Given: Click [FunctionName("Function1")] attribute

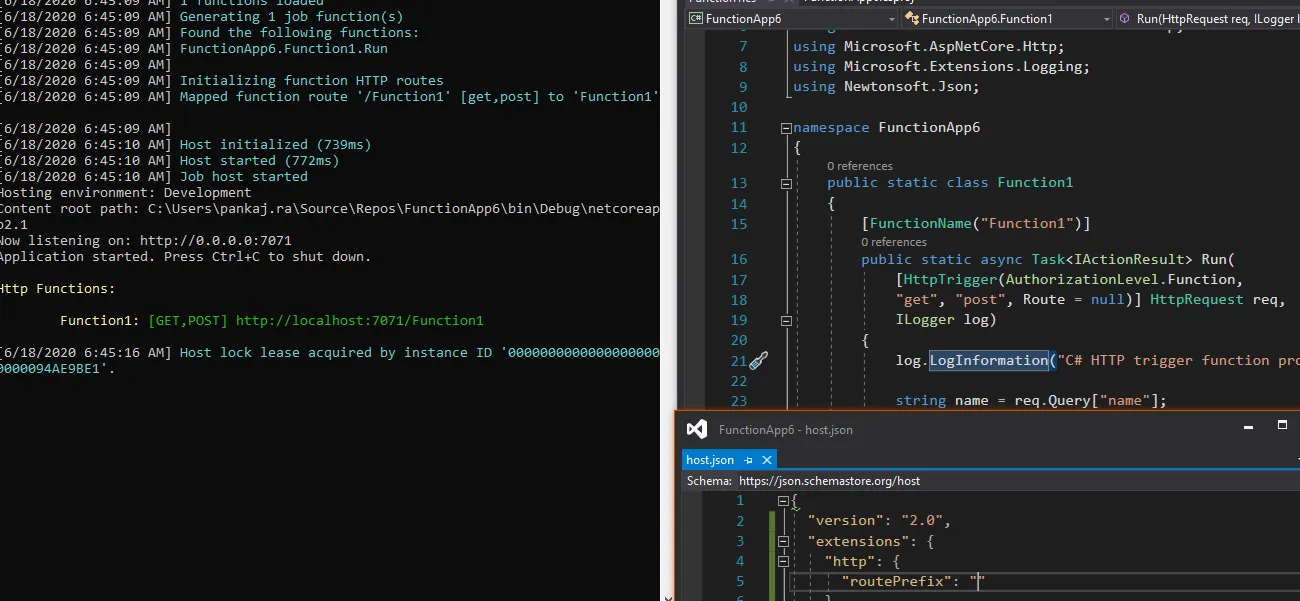Looking at the screenshot, I should tap(976, 224).
